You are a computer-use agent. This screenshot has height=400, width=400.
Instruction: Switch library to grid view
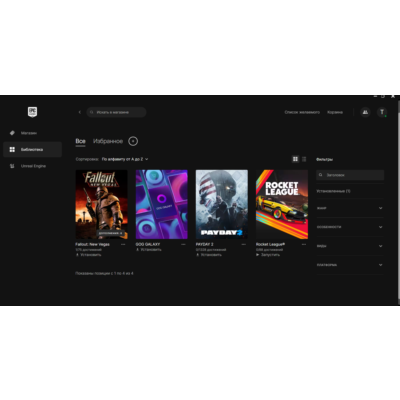point(295,159)
